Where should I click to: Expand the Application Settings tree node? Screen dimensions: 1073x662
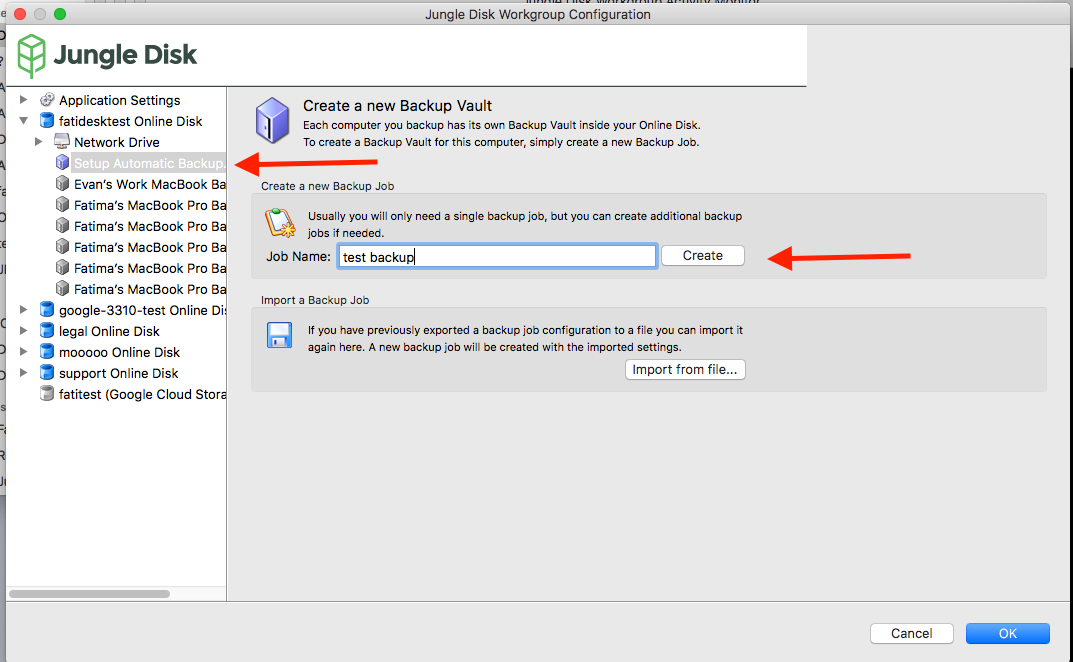23,100
